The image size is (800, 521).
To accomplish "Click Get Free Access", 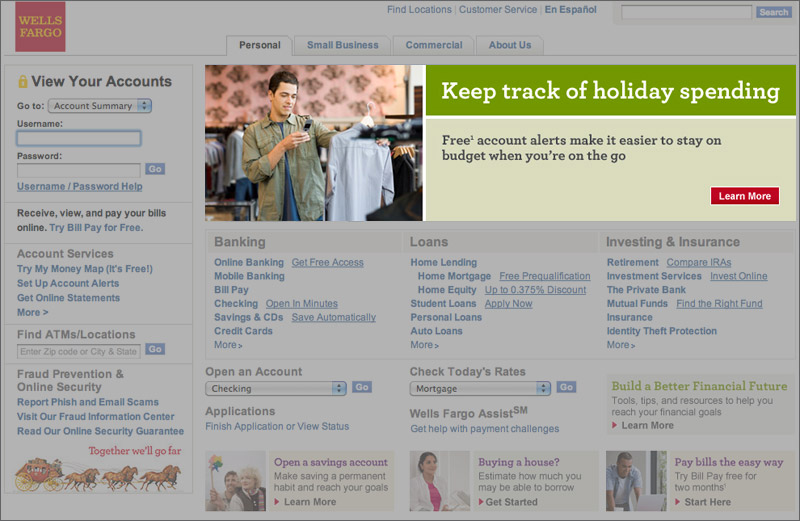I will tap(328, 262).
